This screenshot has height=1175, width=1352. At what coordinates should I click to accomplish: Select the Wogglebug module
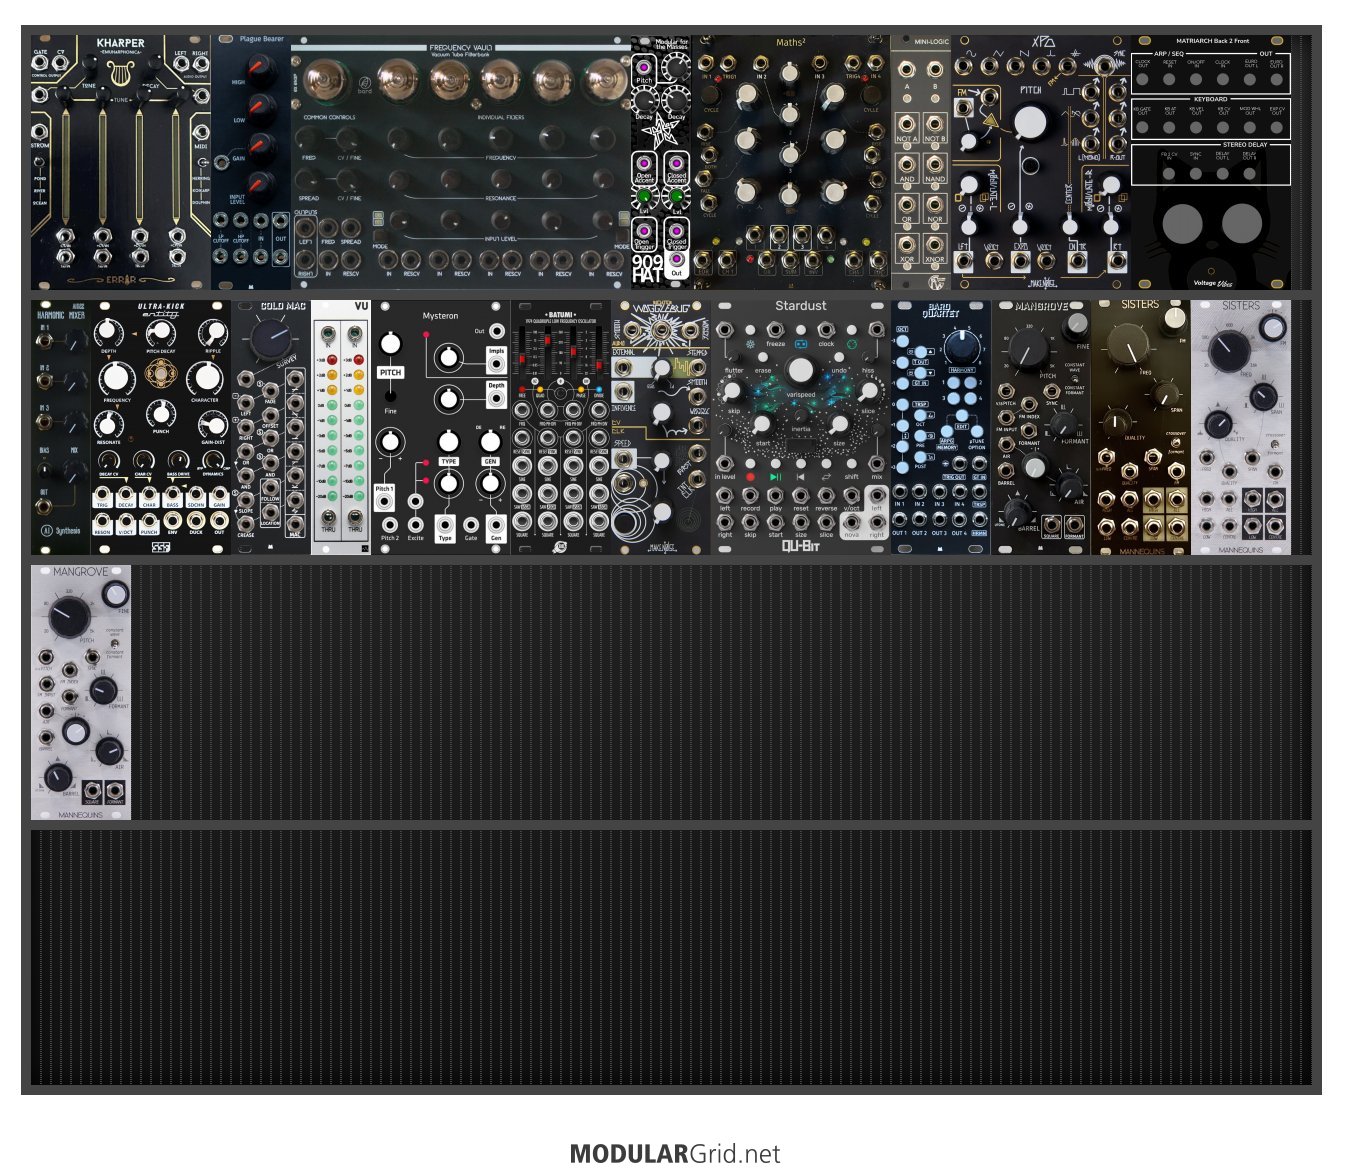click(x=661, y=427)
